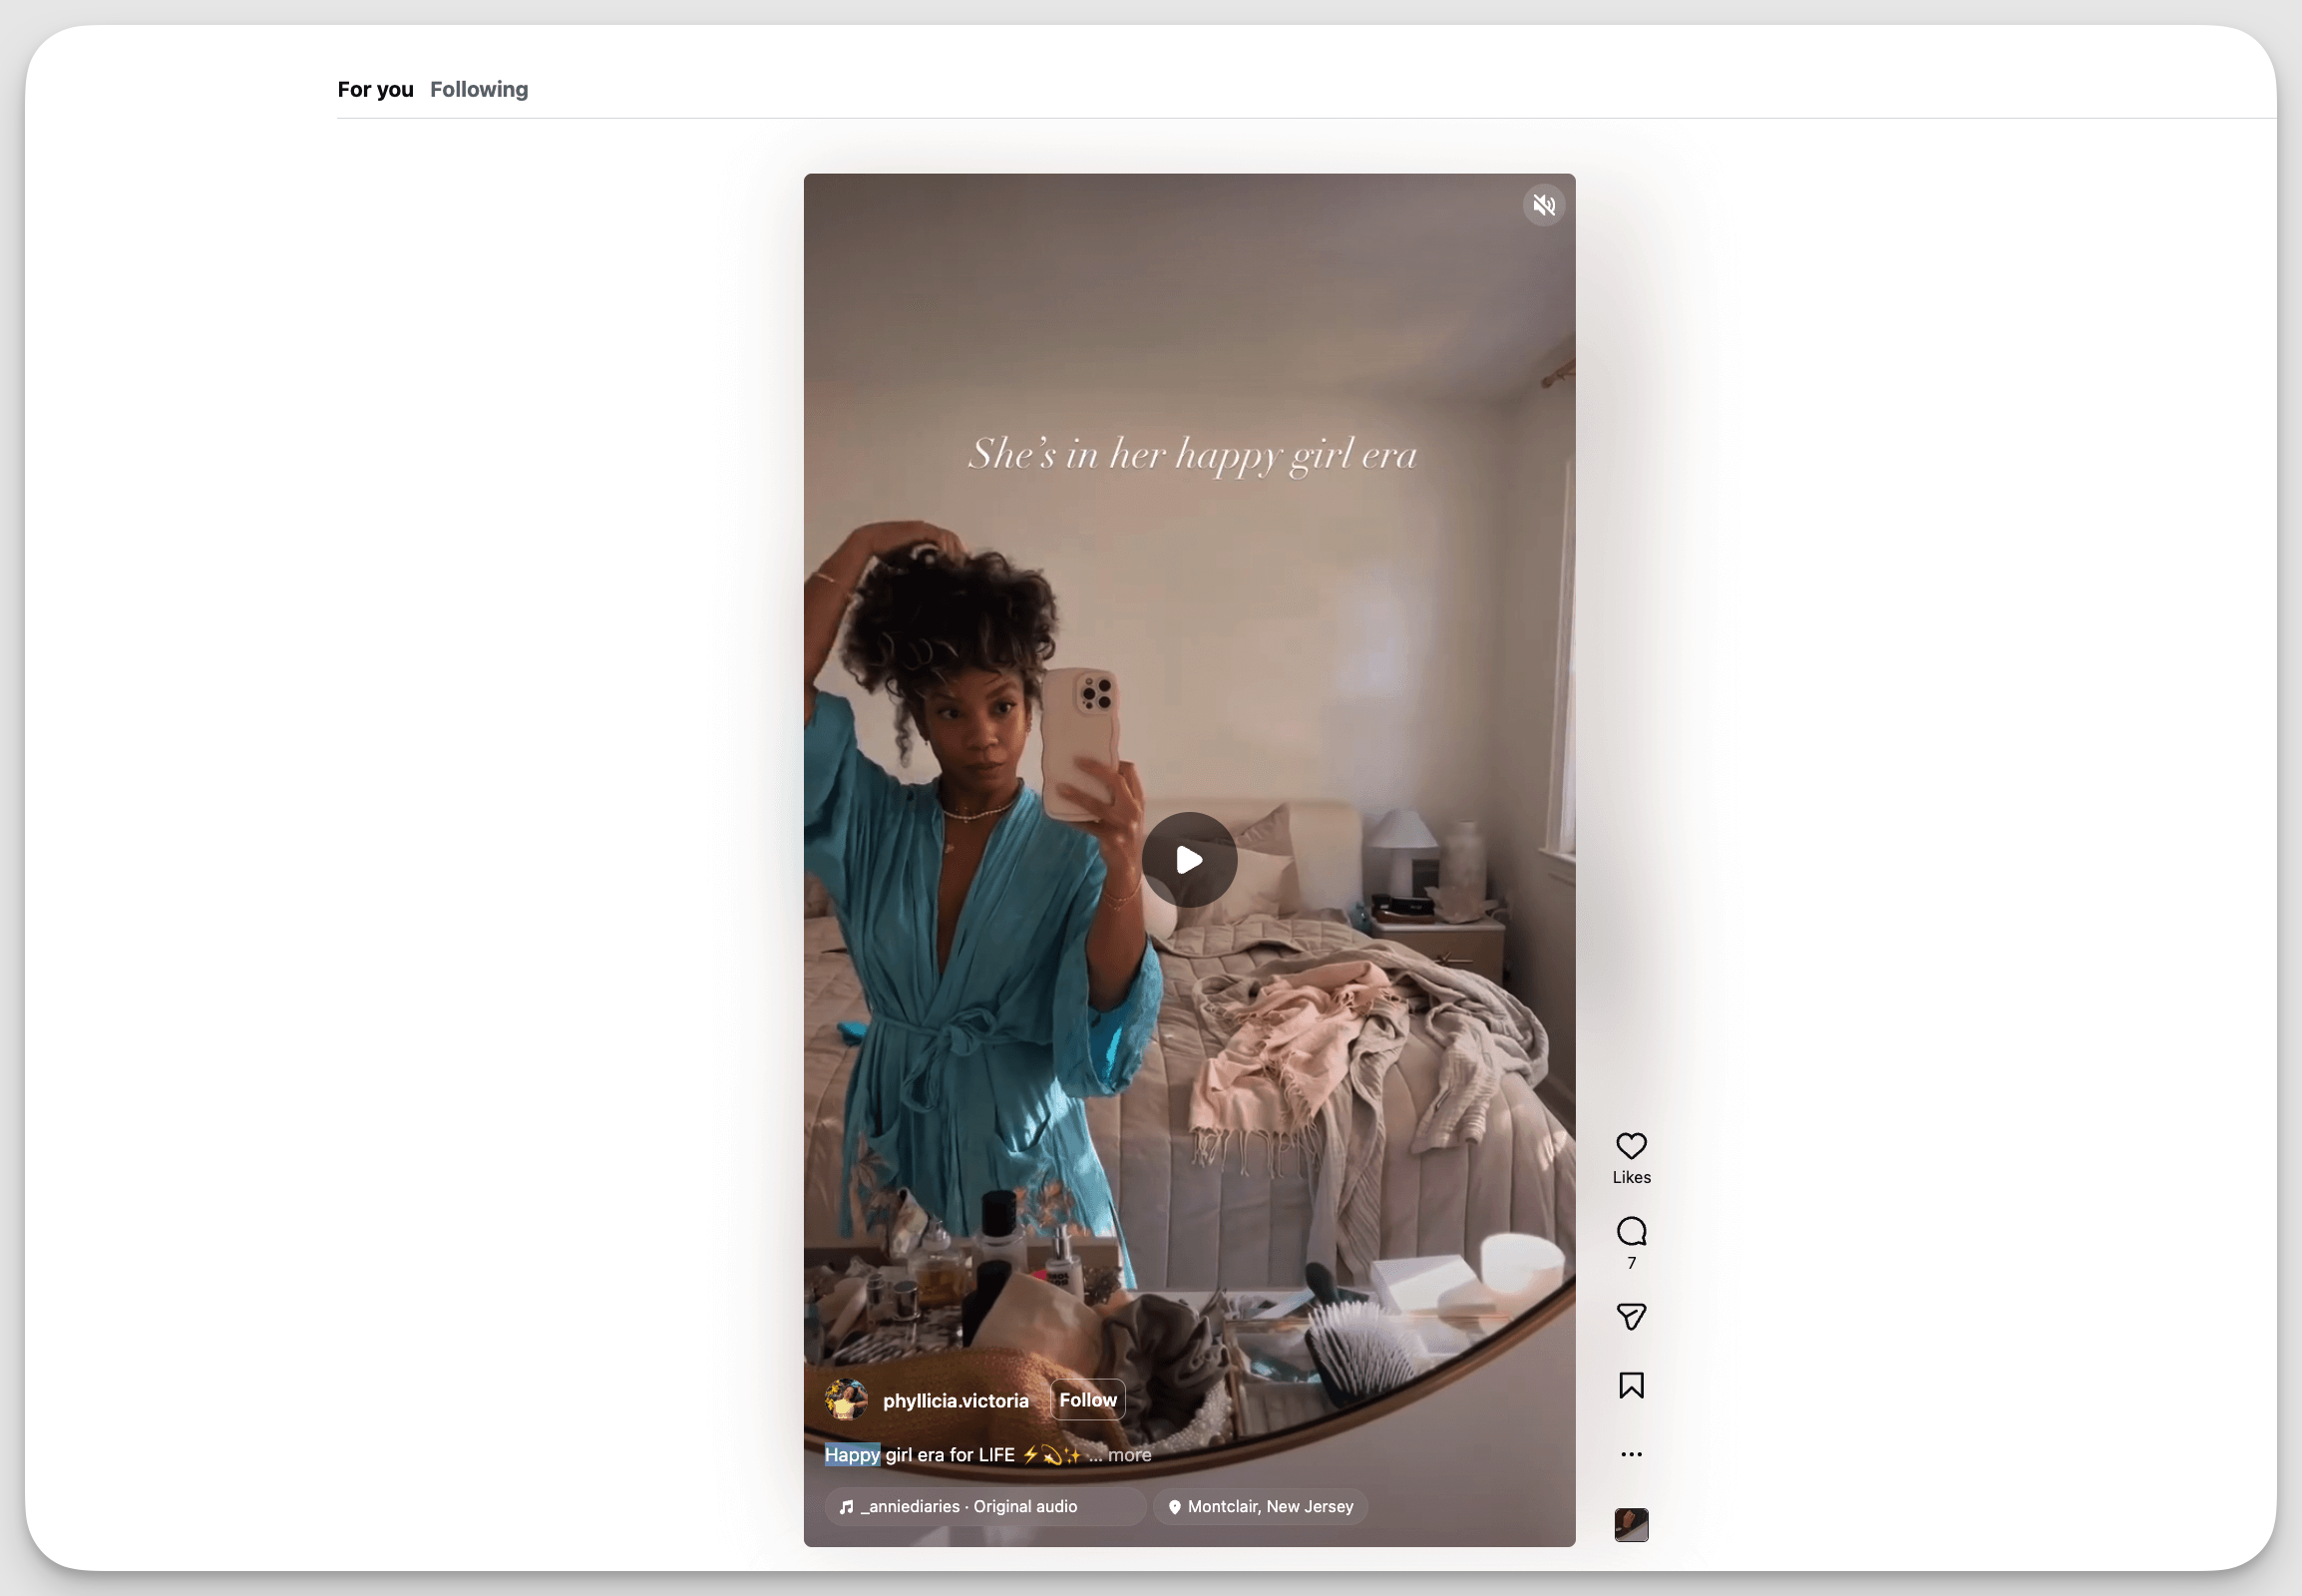Open three-dot more options menu

coord(1631,1454)
